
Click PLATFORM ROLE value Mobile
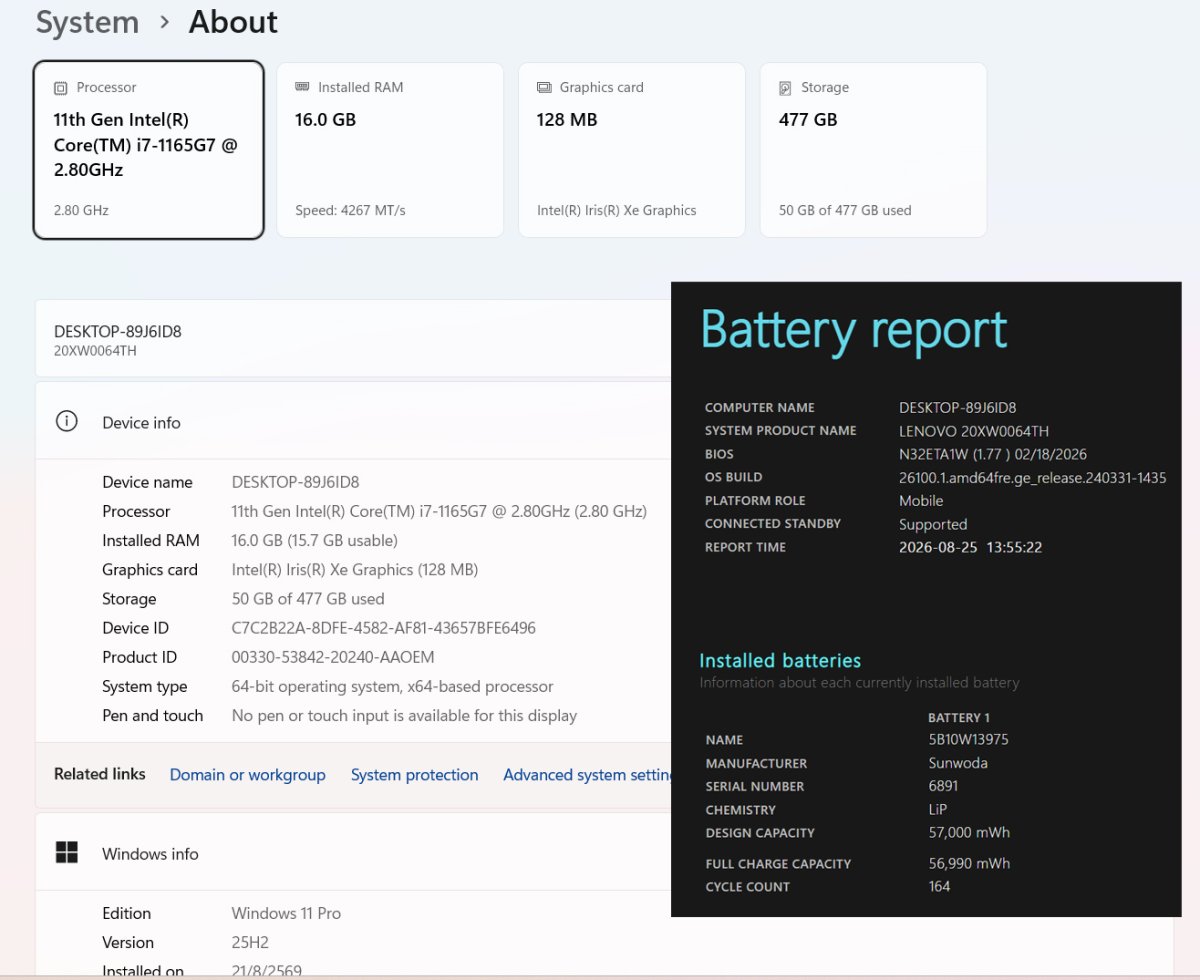pyautogui.click(x=921, y=500)
